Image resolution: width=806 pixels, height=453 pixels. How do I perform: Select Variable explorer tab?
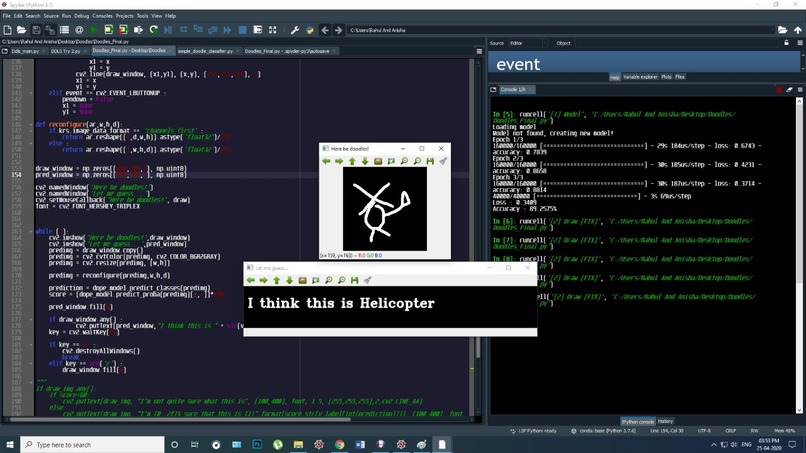pos(640,77)
